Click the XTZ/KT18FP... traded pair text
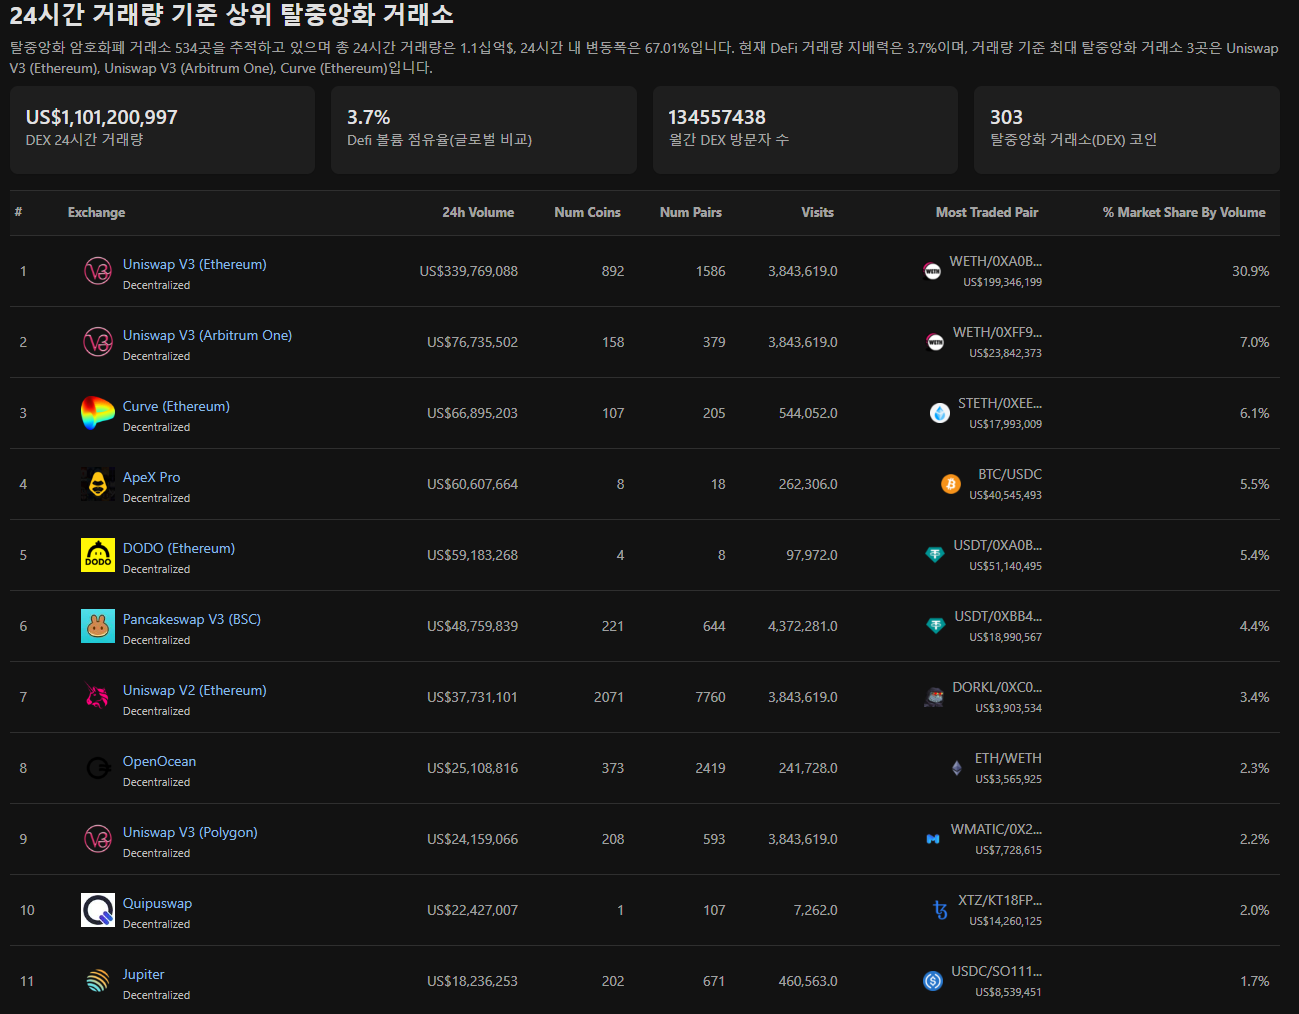The width and height of the screenshot is (1299, 1014). click(1000, 900)
